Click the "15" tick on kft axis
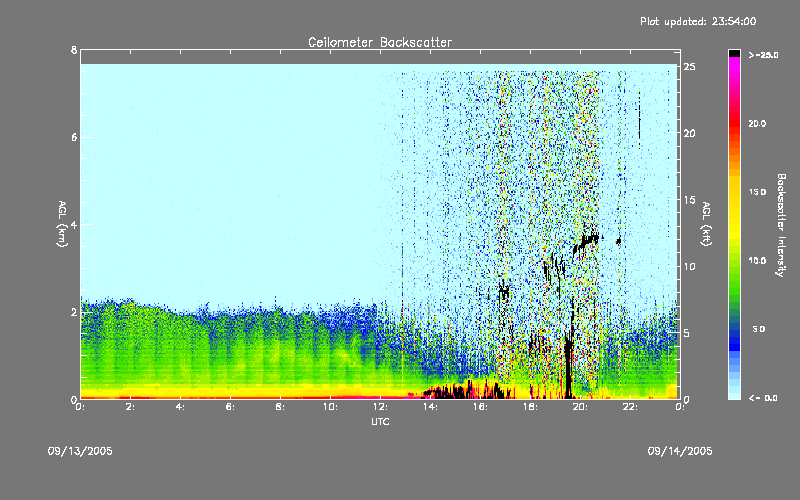The image size is (800, 500). click(x=689, y=200)
